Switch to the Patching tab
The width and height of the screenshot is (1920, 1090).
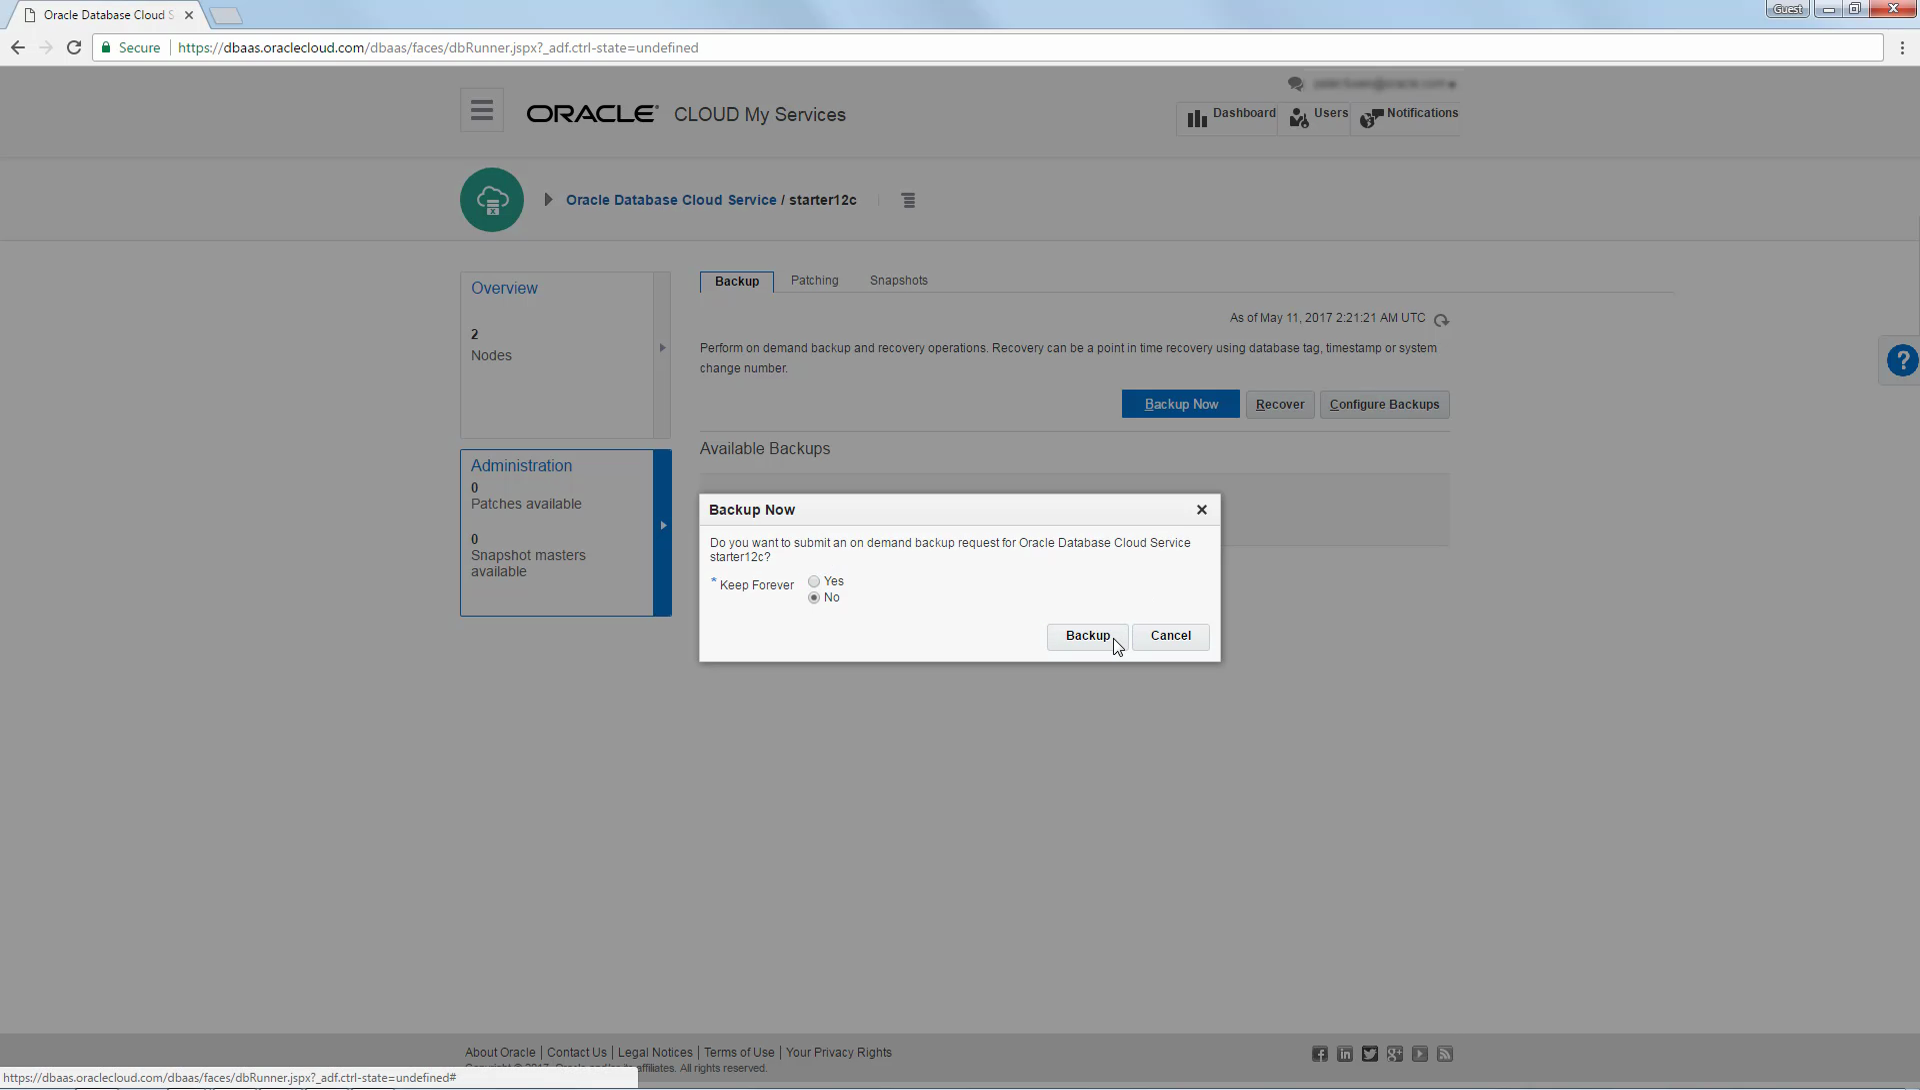click(815, 281)
